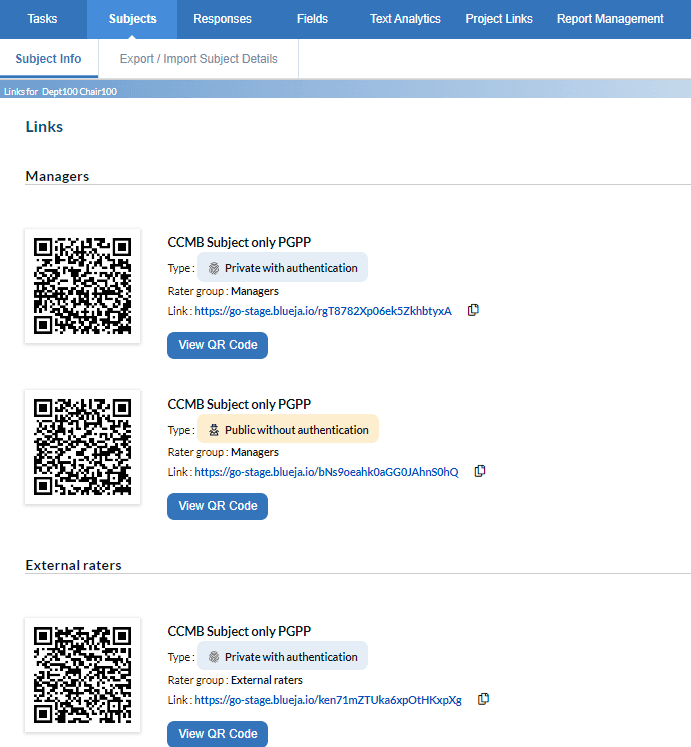Image resolution: width=691 pixels, height=747 pixels.
Task: Open the Project Links tab
Action: pyautogui.click(x=499, y=19)
